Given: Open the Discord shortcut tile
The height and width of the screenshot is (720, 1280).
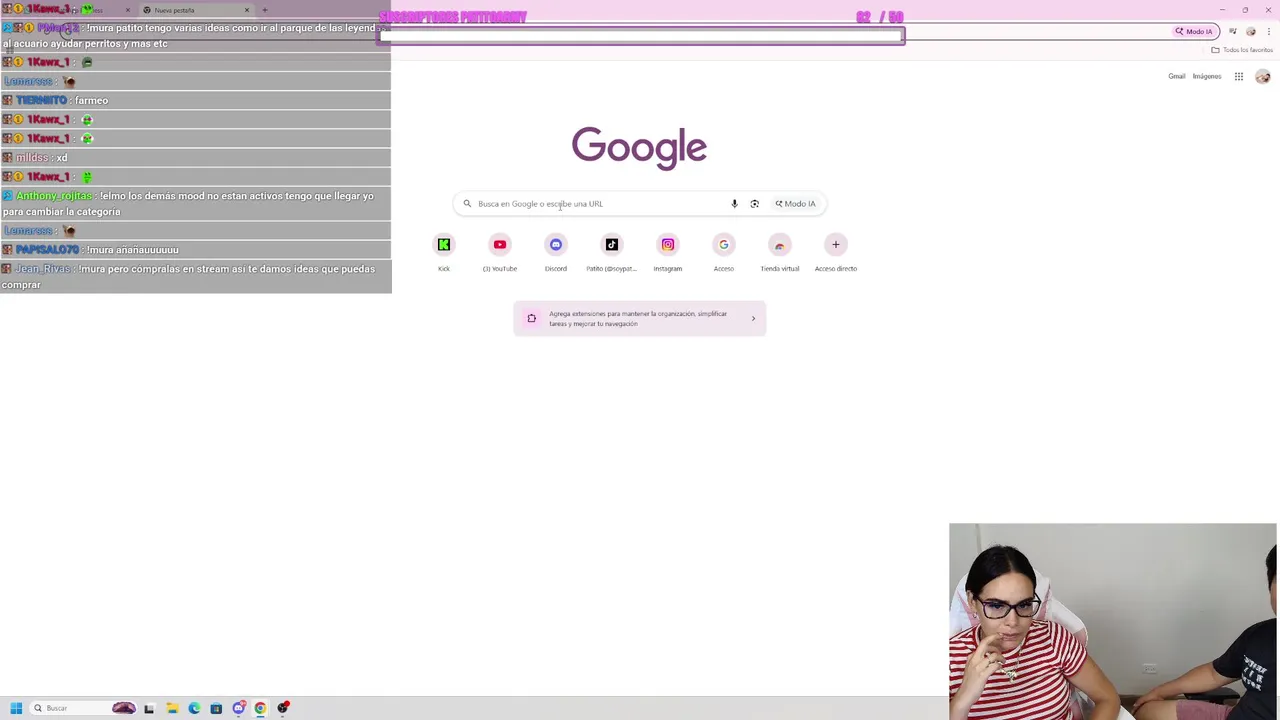Looking at the screenshot, I should [x=556, y=245].
